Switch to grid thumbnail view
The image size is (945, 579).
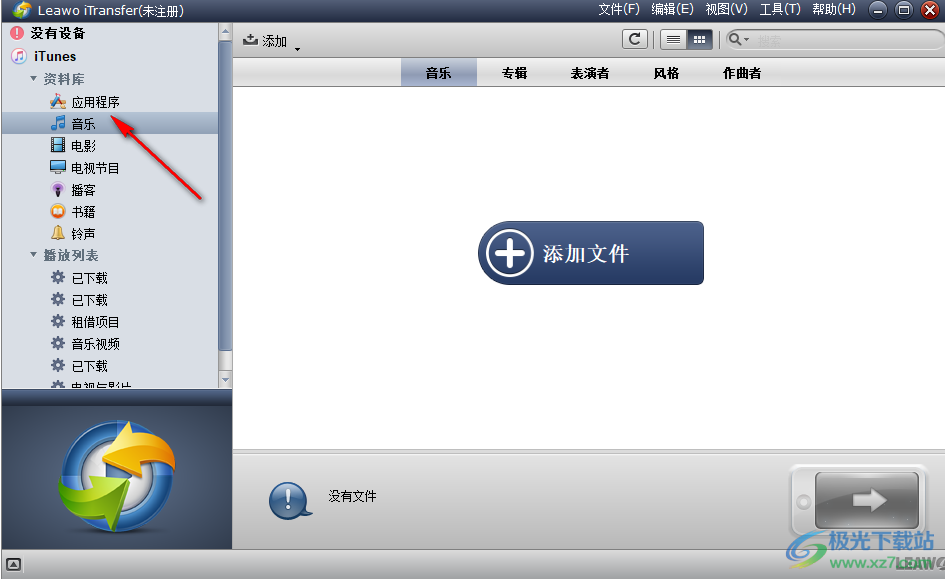coord(699,40)
